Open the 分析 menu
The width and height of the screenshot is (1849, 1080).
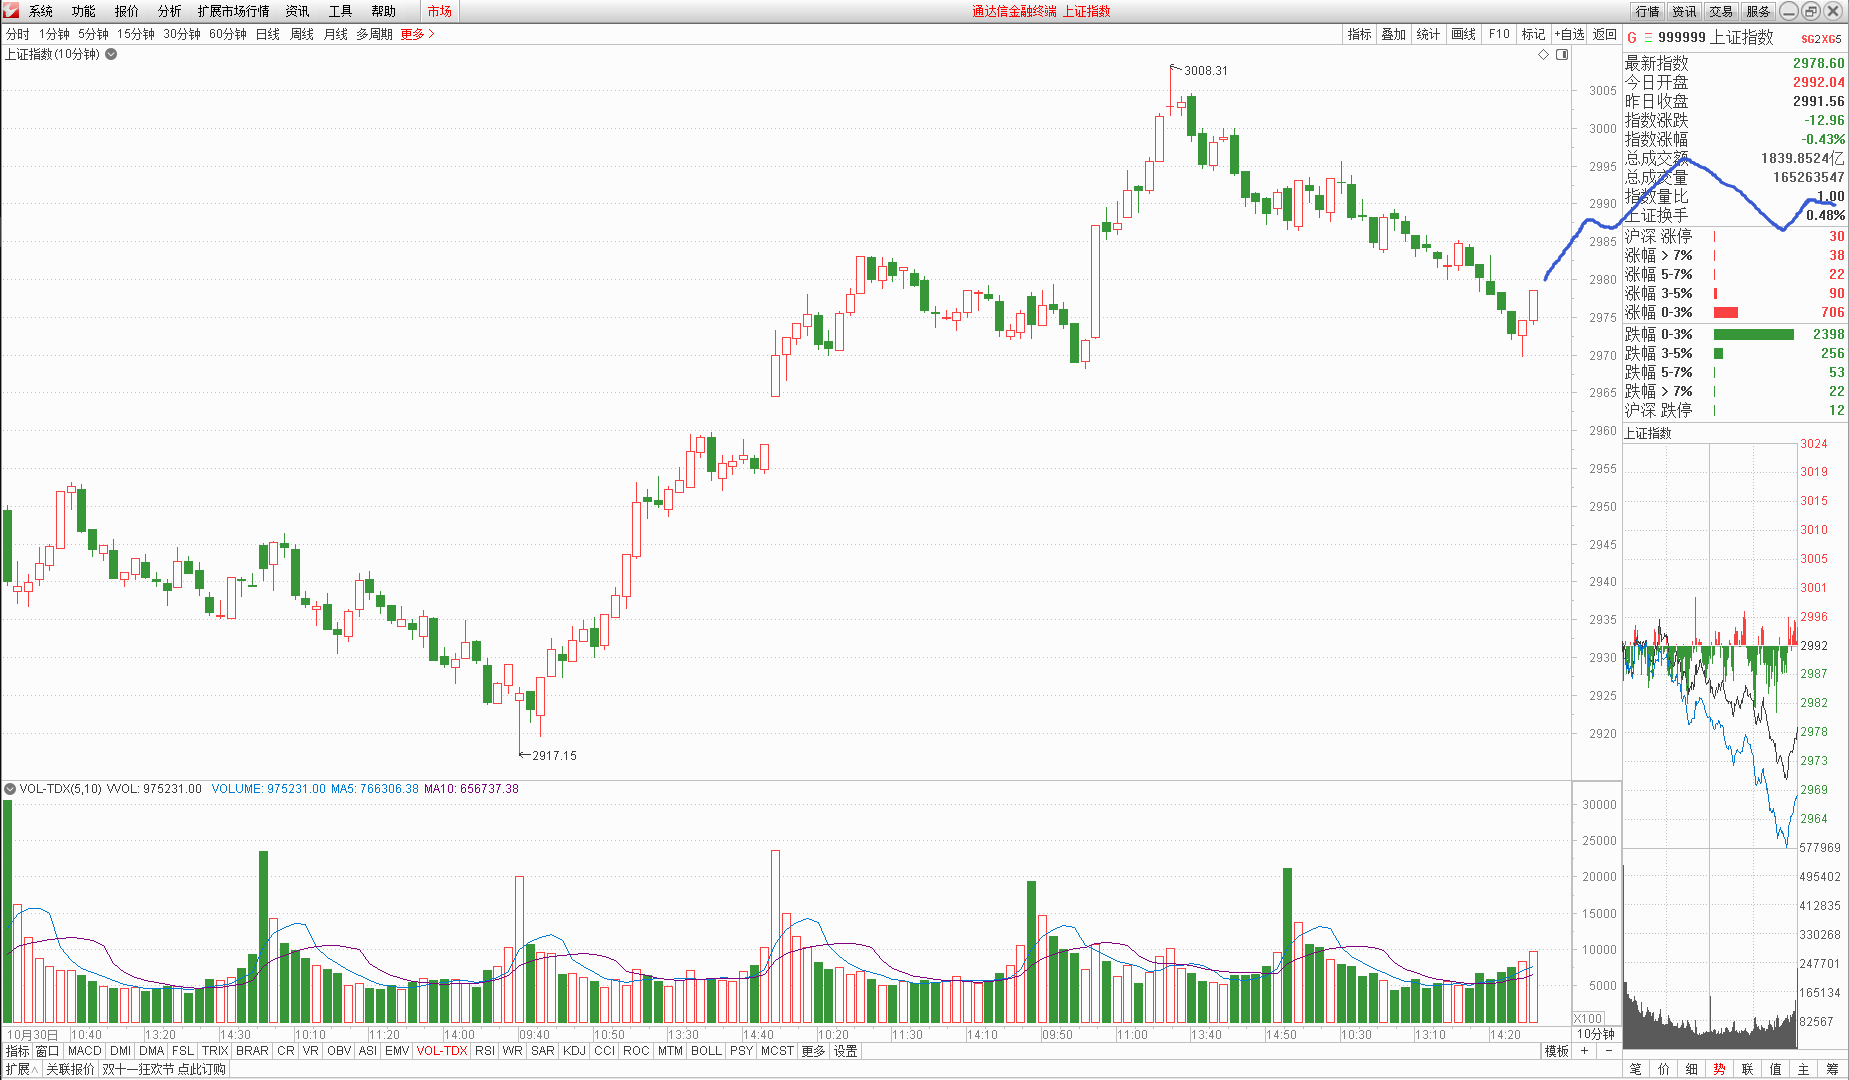[x=169, y=11]
